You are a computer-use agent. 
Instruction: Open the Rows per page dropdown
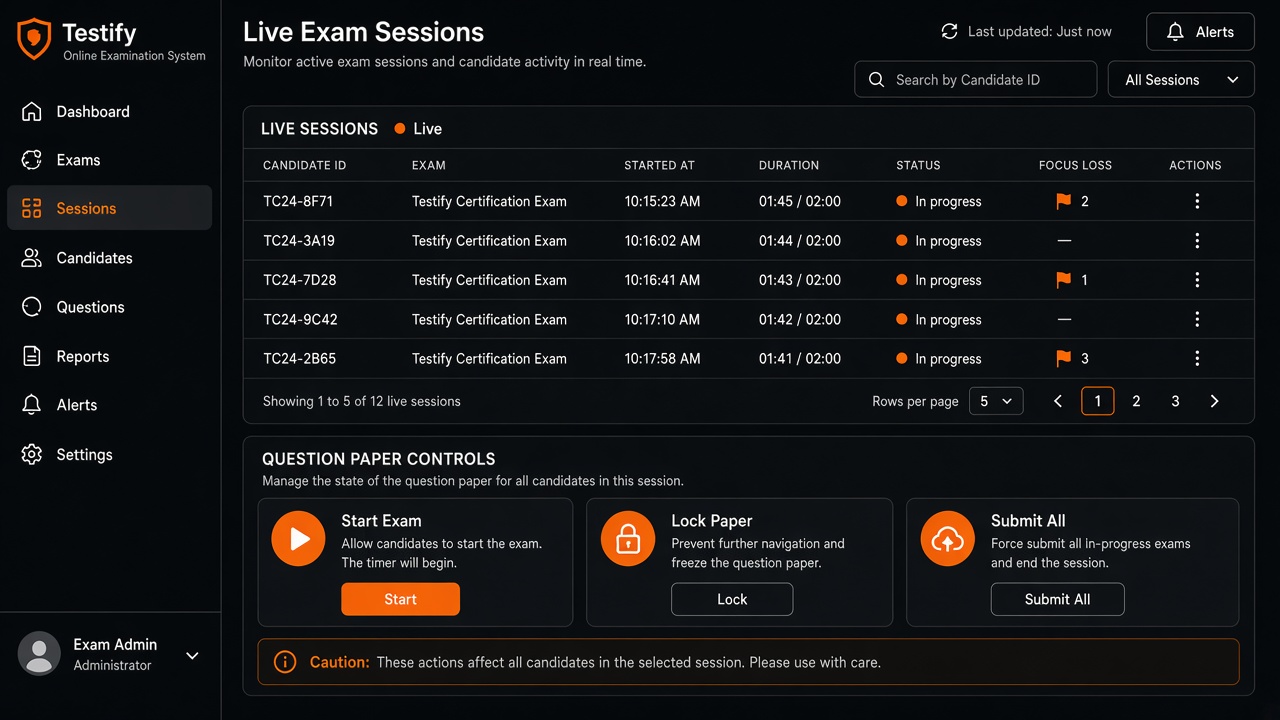[996, 401]
